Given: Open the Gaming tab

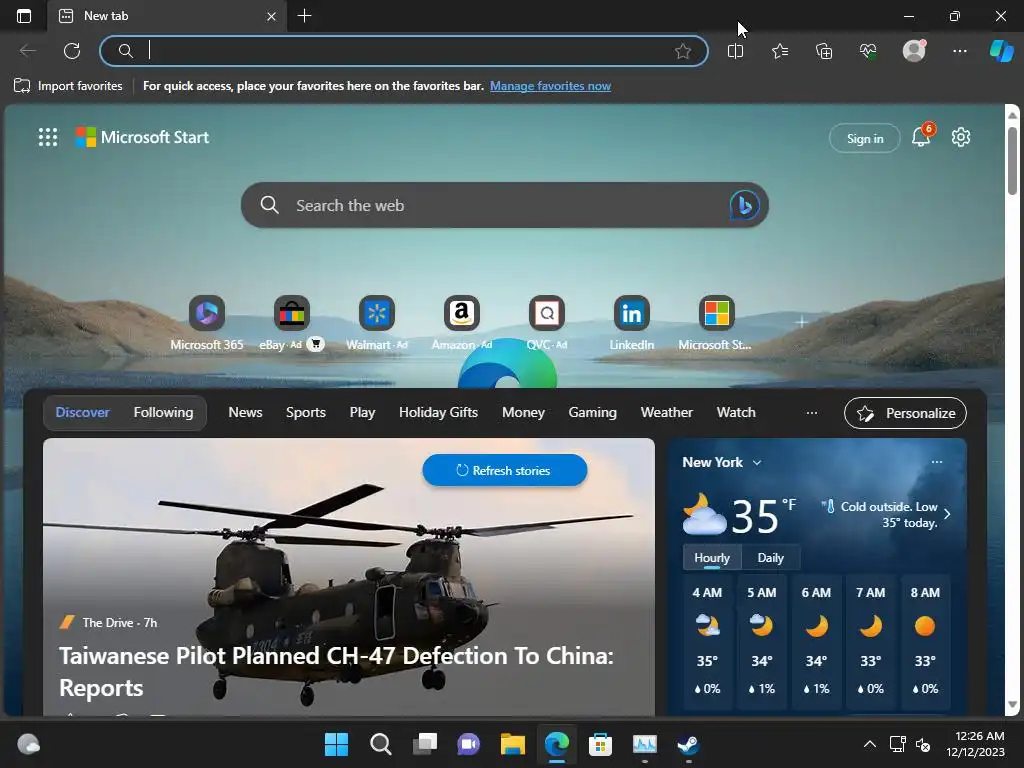Looking at the screenshot, I should [x=592, y=412].
